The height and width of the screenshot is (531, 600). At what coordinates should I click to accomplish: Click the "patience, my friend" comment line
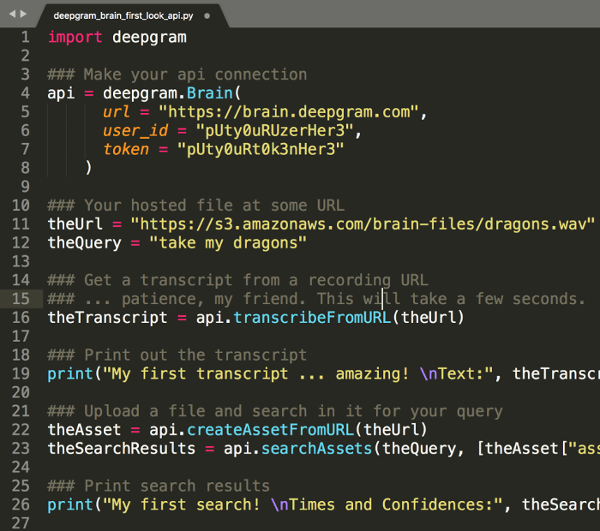[x=316, y=299]
